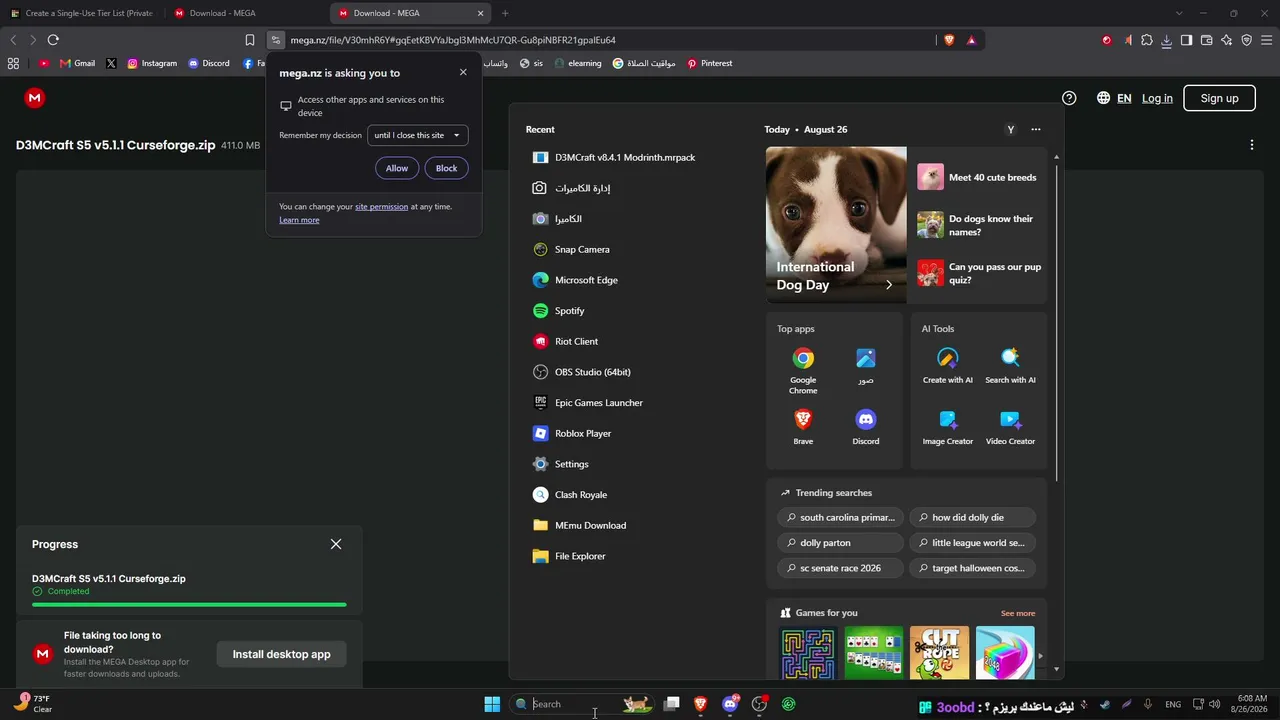Click the MEGA logo on the page
The width and height of the screenshot is (1280, 720).
[35, 98]
